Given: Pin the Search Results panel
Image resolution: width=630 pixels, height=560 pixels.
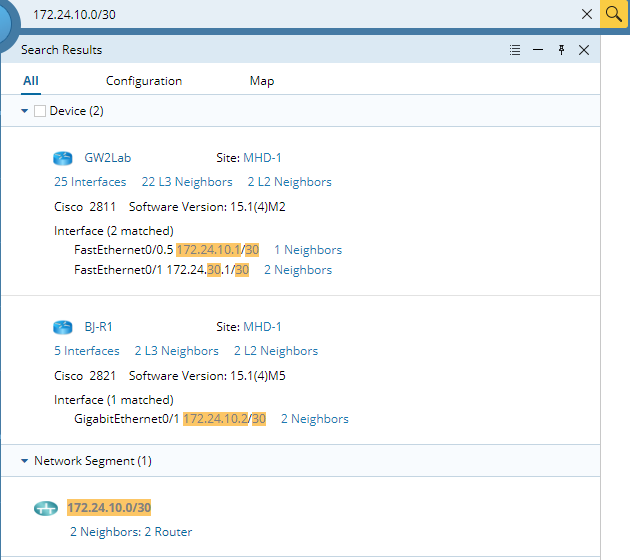Looking at the screenshot, I should [x=561, y=50].
